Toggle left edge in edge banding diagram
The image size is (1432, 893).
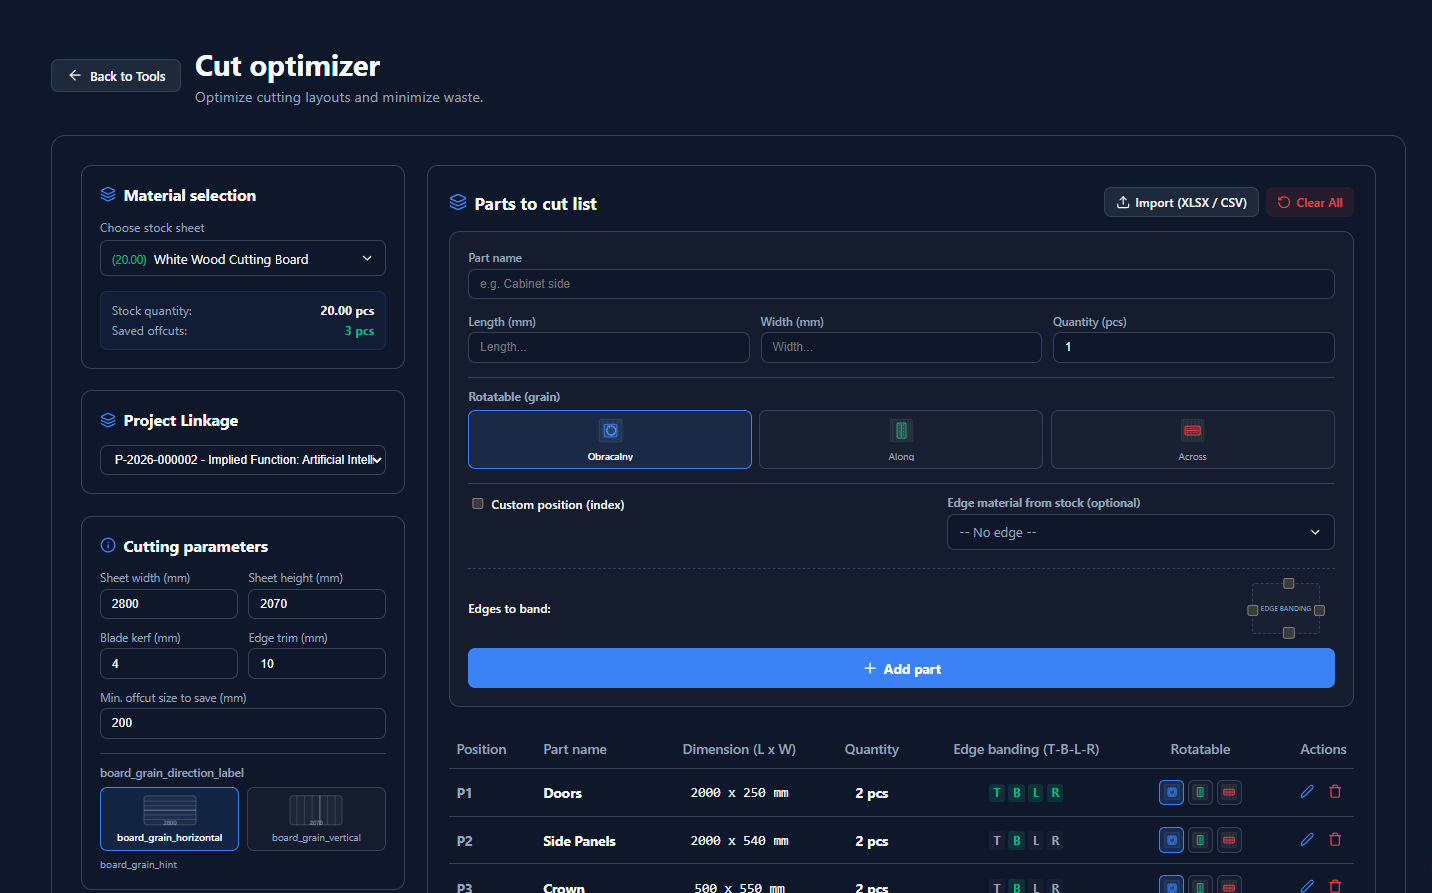(x=1252, y=610)
